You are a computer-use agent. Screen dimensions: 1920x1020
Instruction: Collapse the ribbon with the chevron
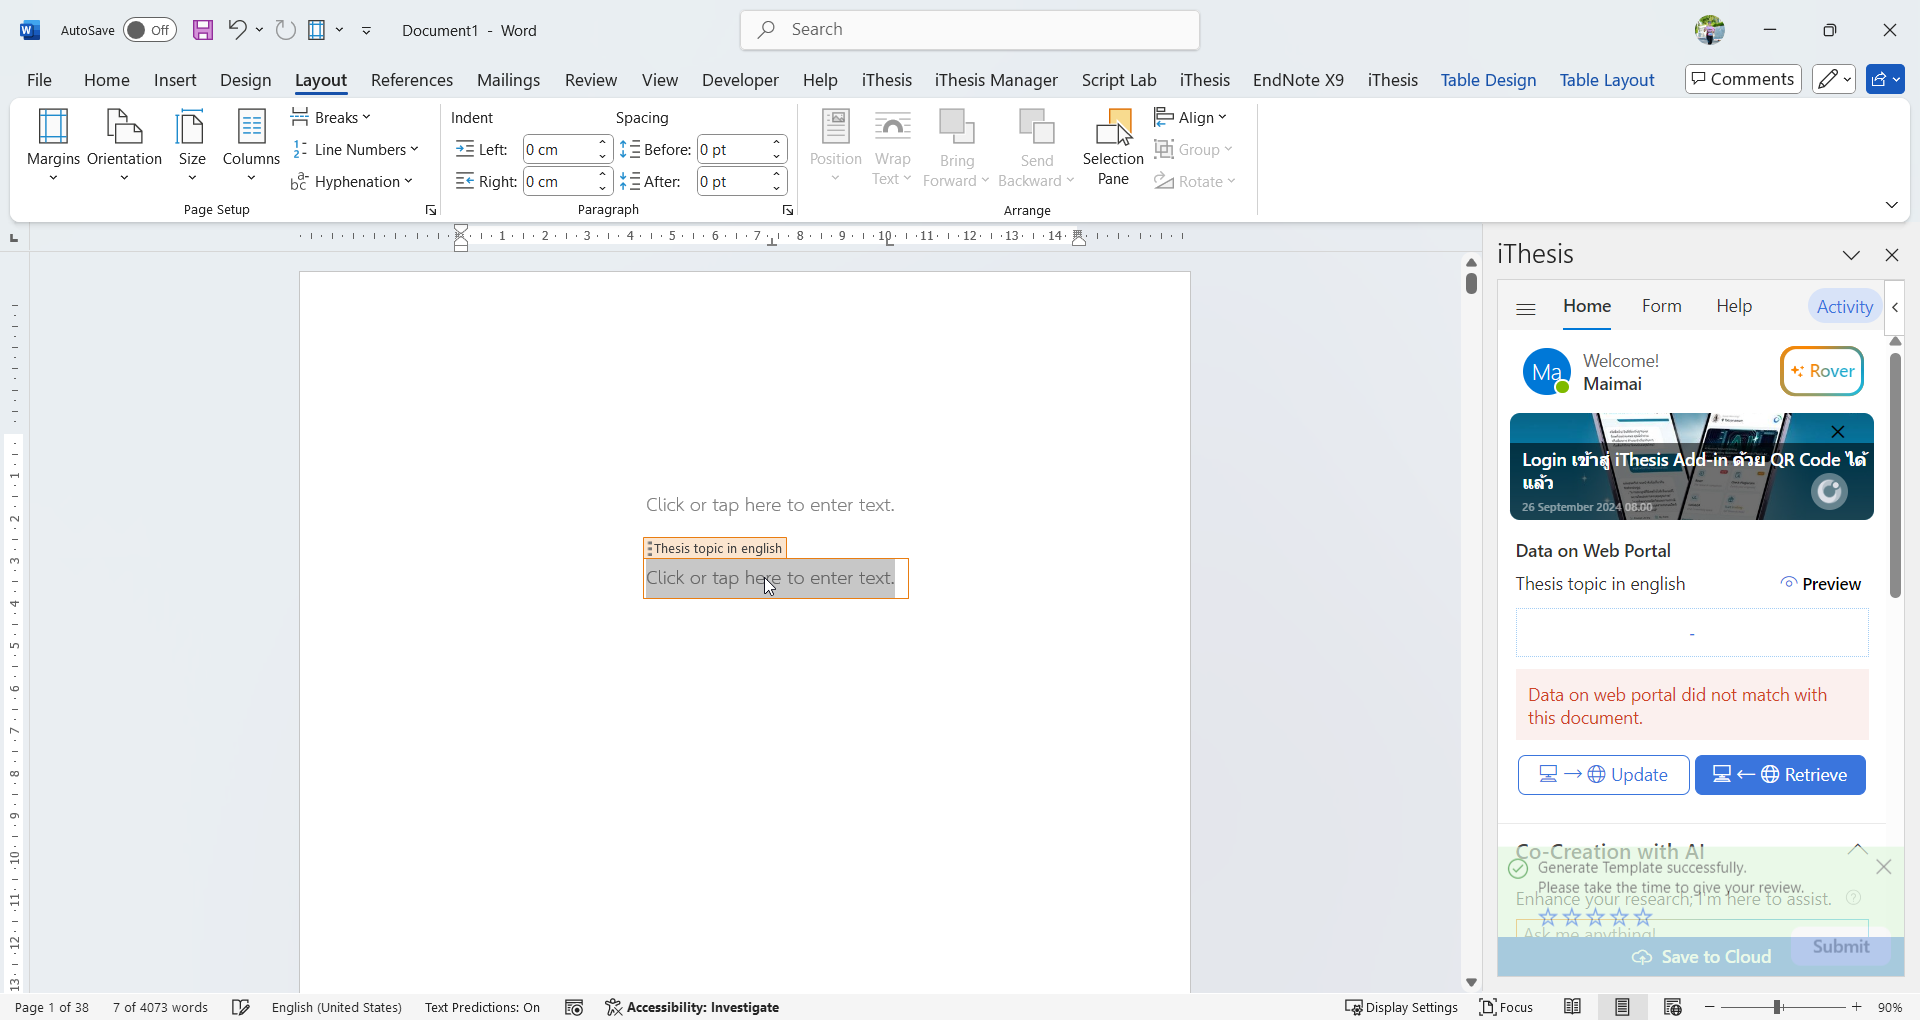[1892, 205]
